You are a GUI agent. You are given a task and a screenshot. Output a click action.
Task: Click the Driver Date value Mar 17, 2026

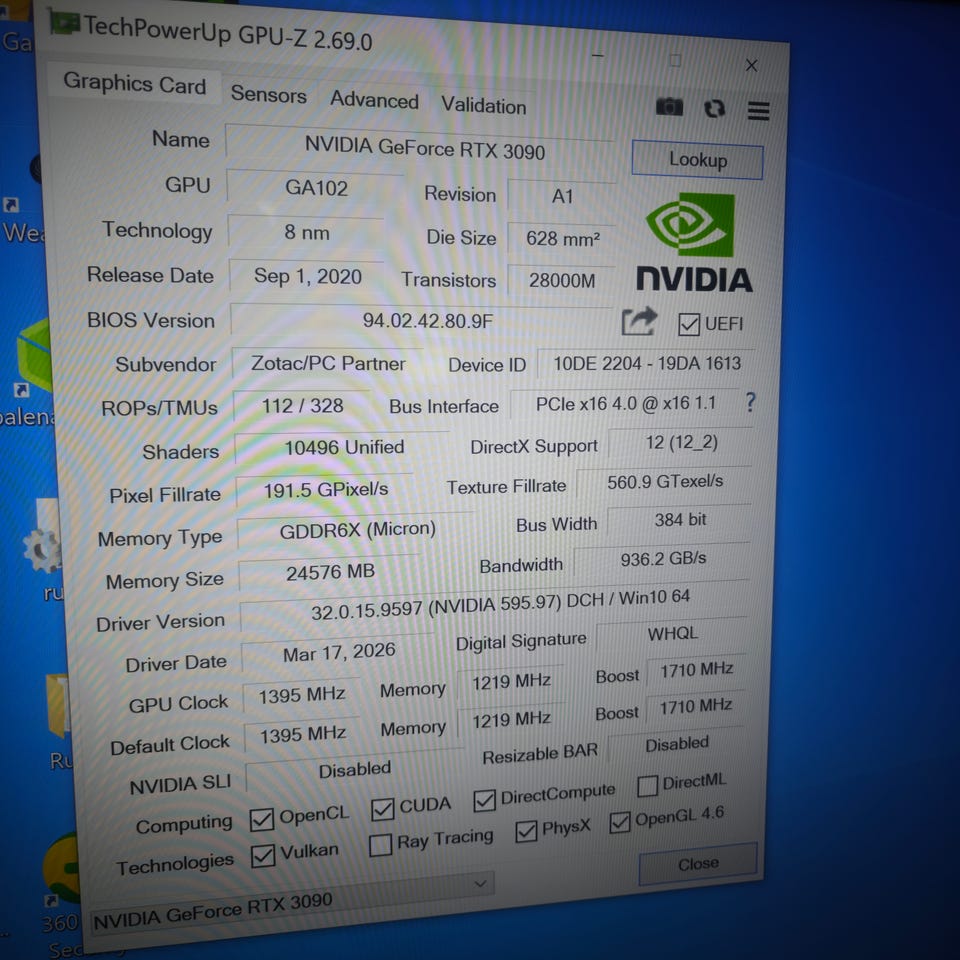tap(338, 653)
